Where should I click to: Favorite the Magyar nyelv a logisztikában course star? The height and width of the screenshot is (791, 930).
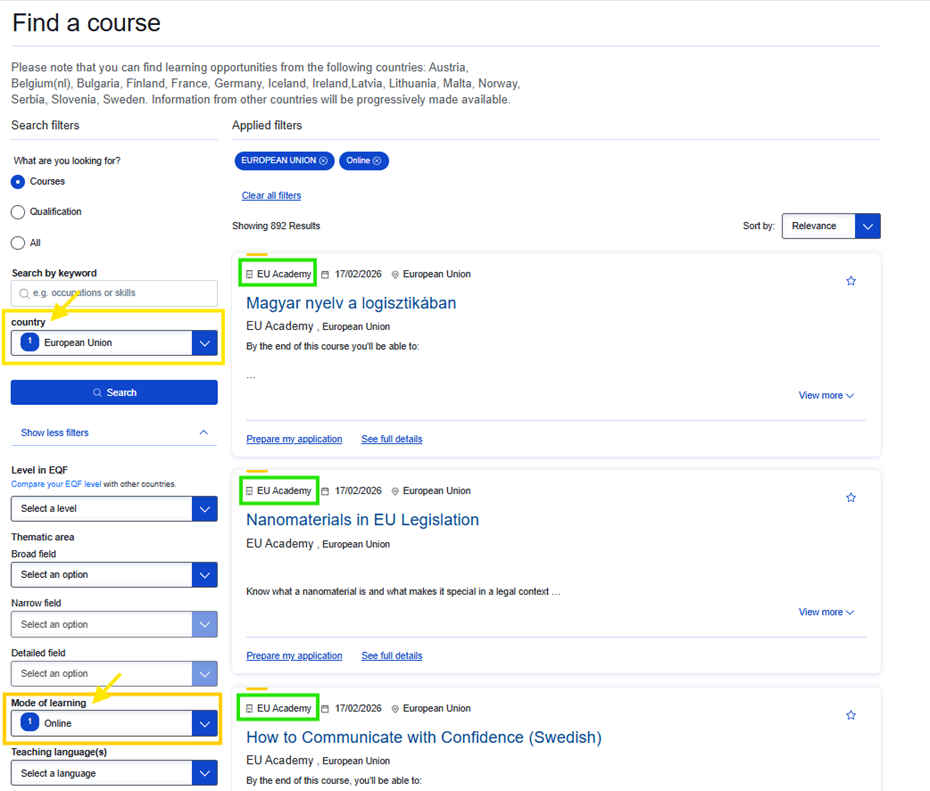(851, 281)
